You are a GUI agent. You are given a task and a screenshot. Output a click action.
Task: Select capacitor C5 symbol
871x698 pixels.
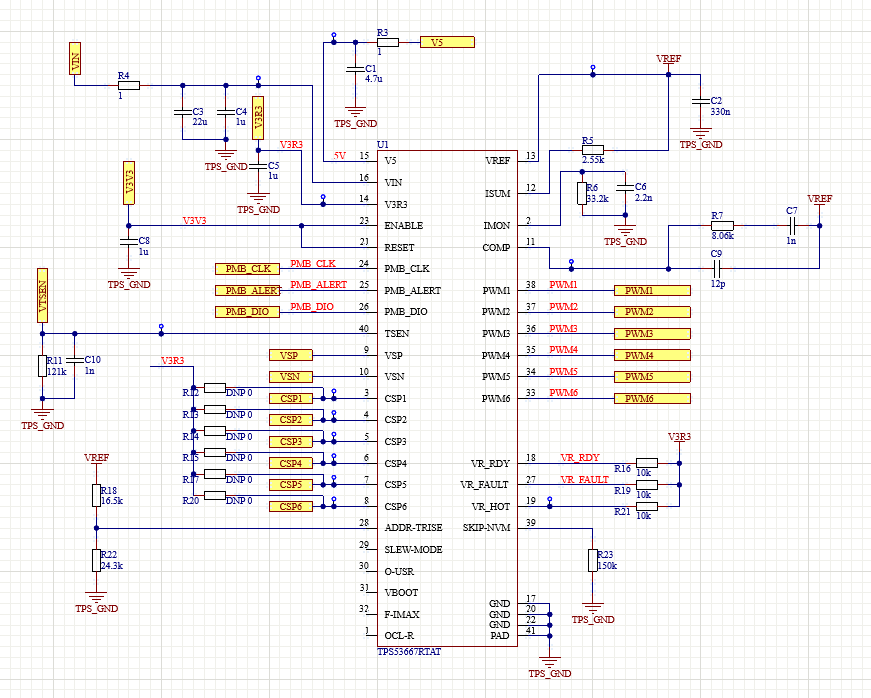pos(258,166)
